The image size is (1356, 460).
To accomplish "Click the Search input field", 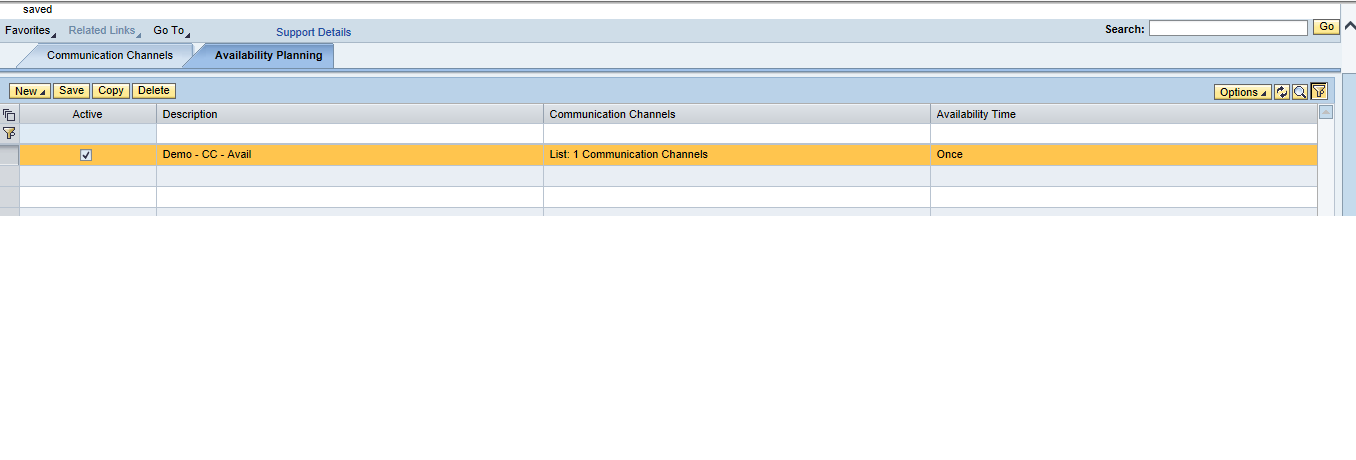I will [1227, 28].
